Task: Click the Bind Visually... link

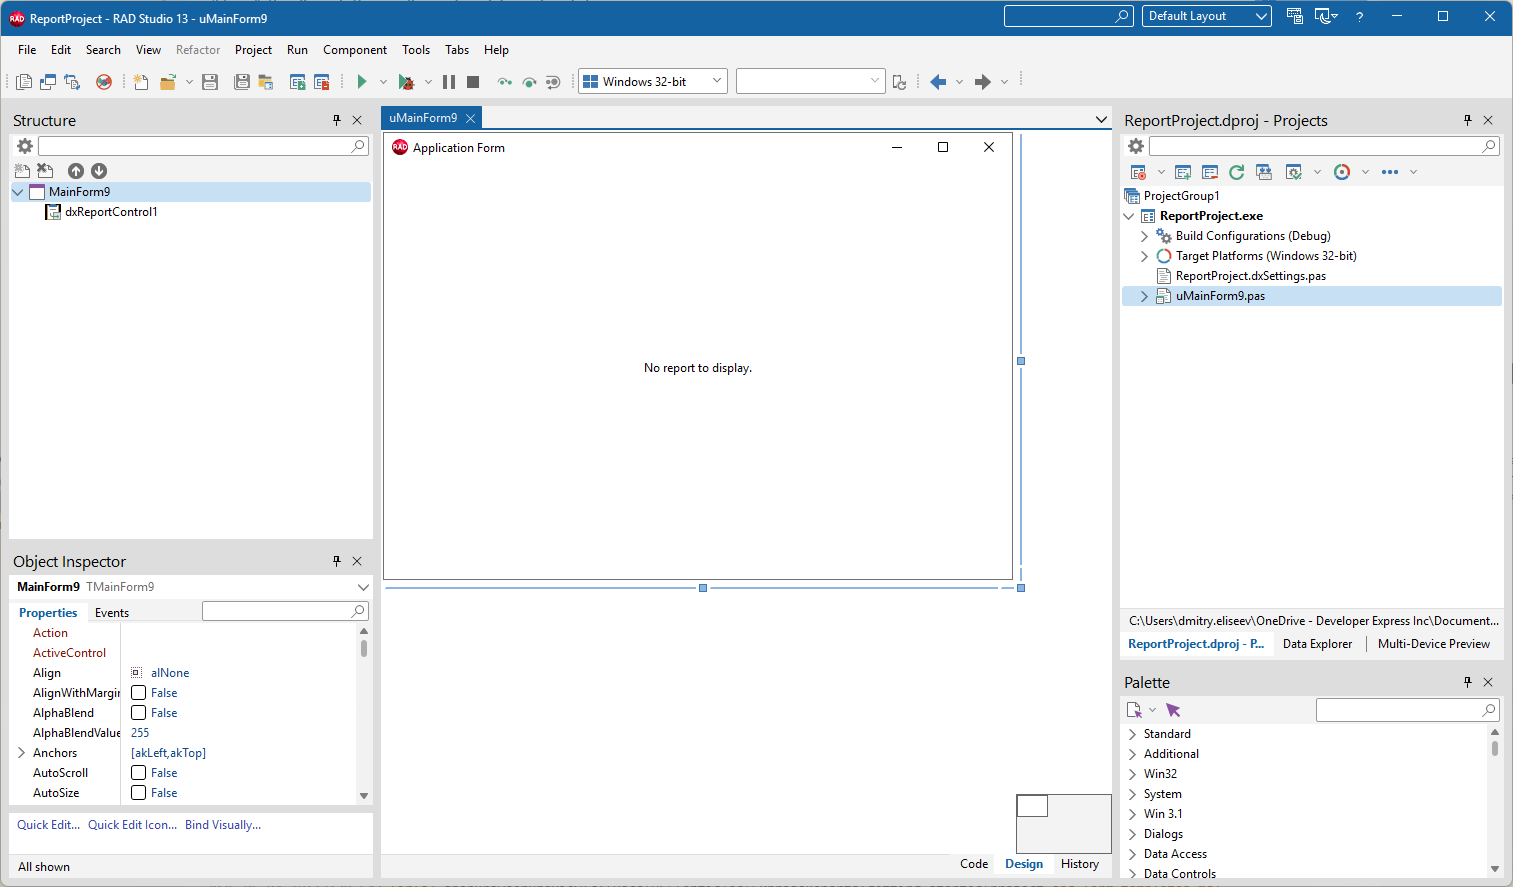Action: (223, 825)
